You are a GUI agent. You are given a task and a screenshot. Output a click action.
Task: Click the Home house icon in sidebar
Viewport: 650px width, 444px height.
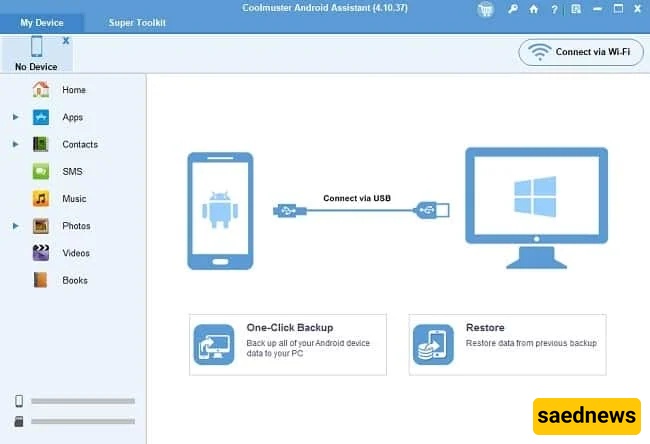coord(41,90)
